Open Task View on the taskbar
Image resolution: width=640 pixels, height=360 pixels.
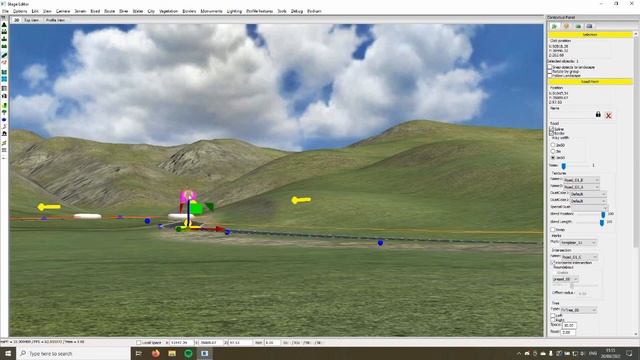click(x=139, y=353)
